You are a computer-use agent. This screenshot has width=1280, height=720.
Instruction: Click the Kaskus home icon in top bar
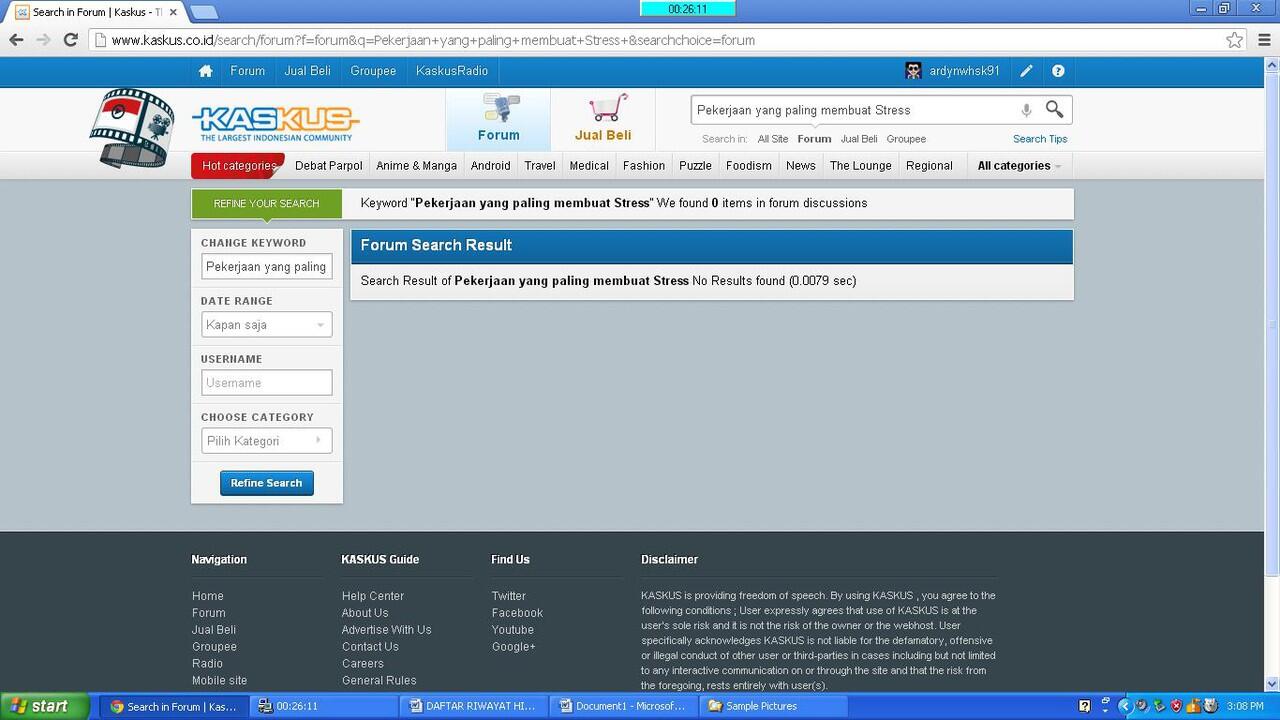pyautogui.click(x=206, y=71)
